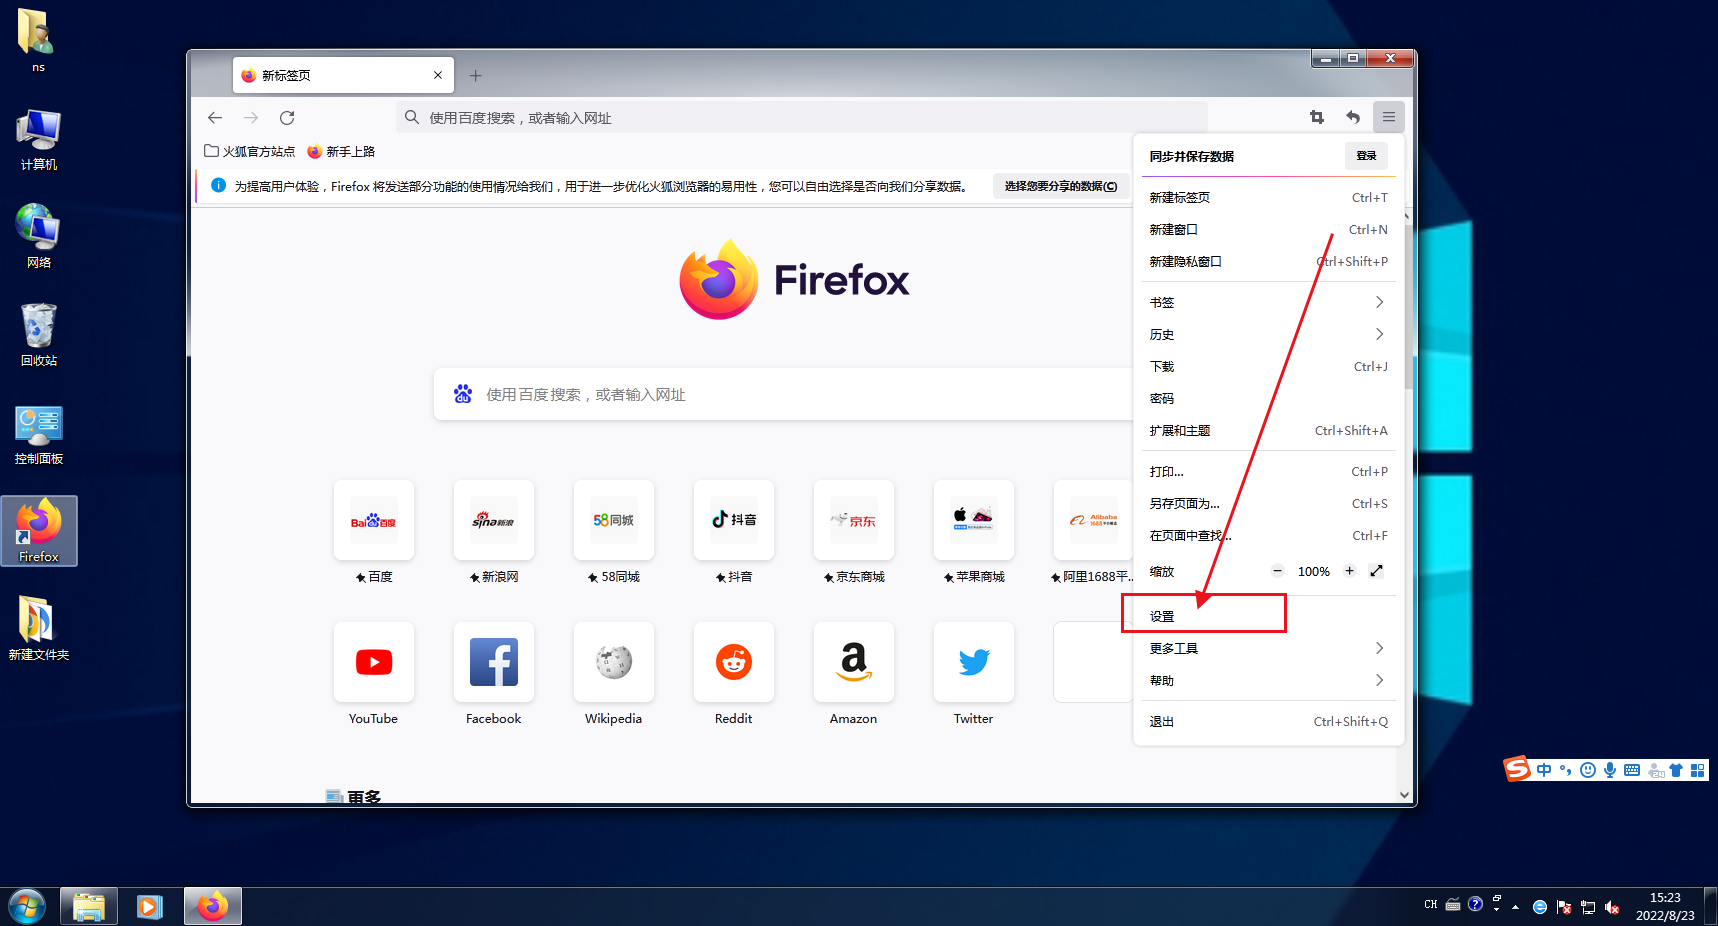Expand the 更多工具 submenu
This screenshot has height=926, width=1718.
pos(1267,648)
